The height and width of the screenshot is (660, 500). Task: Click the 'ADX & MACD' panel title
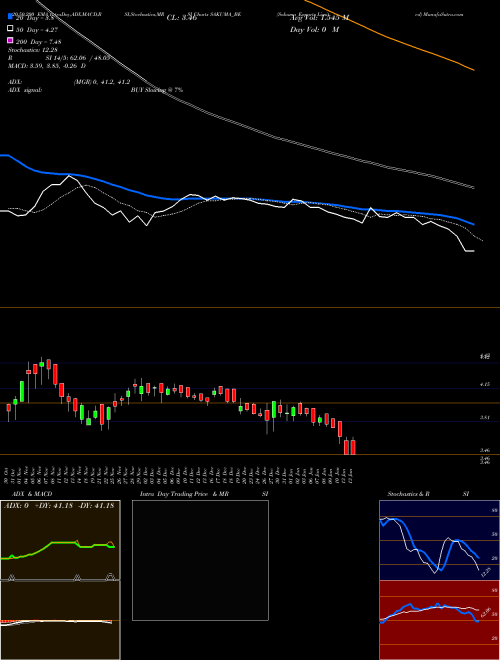tap(32, 494)
